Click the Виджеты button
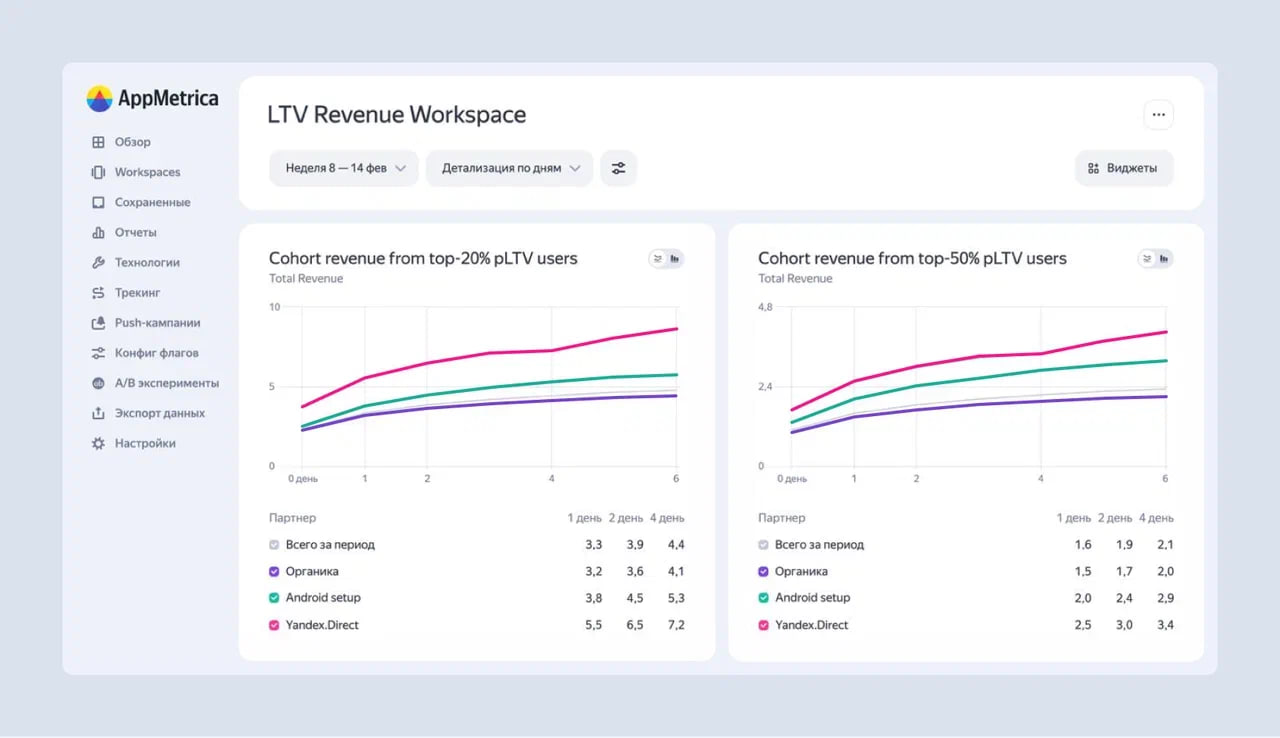Viewport: 1280px width, 738px height. 1123,168
